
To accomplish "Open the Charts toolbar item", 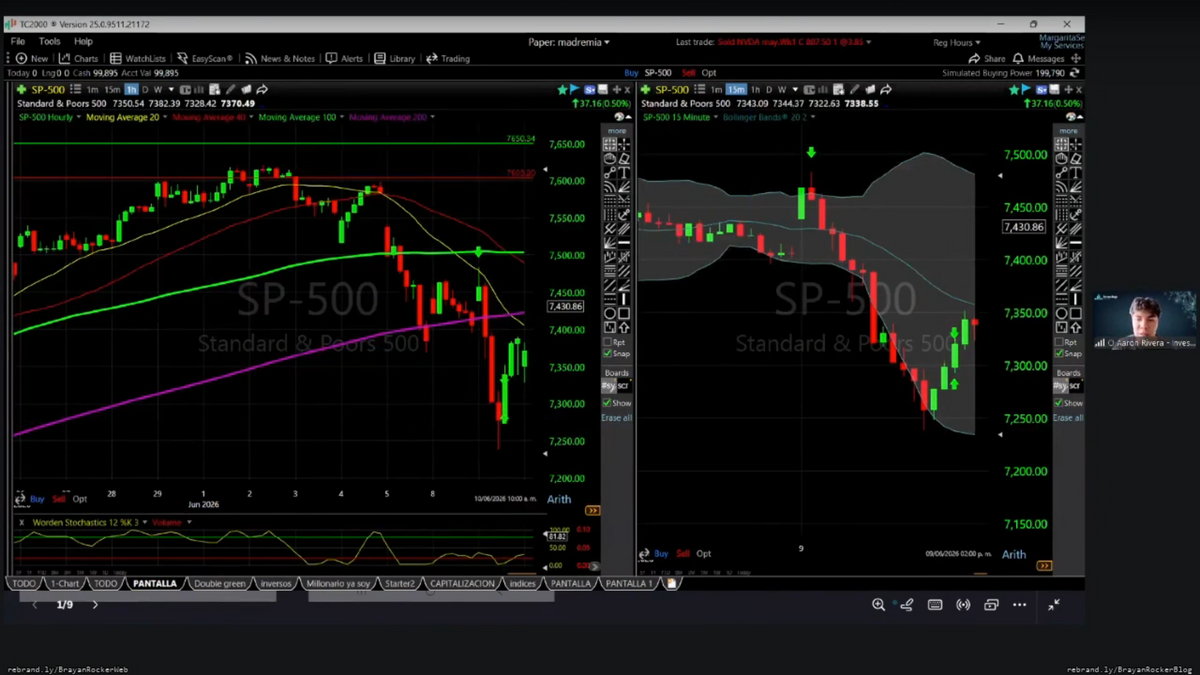I will coord(78,59).
